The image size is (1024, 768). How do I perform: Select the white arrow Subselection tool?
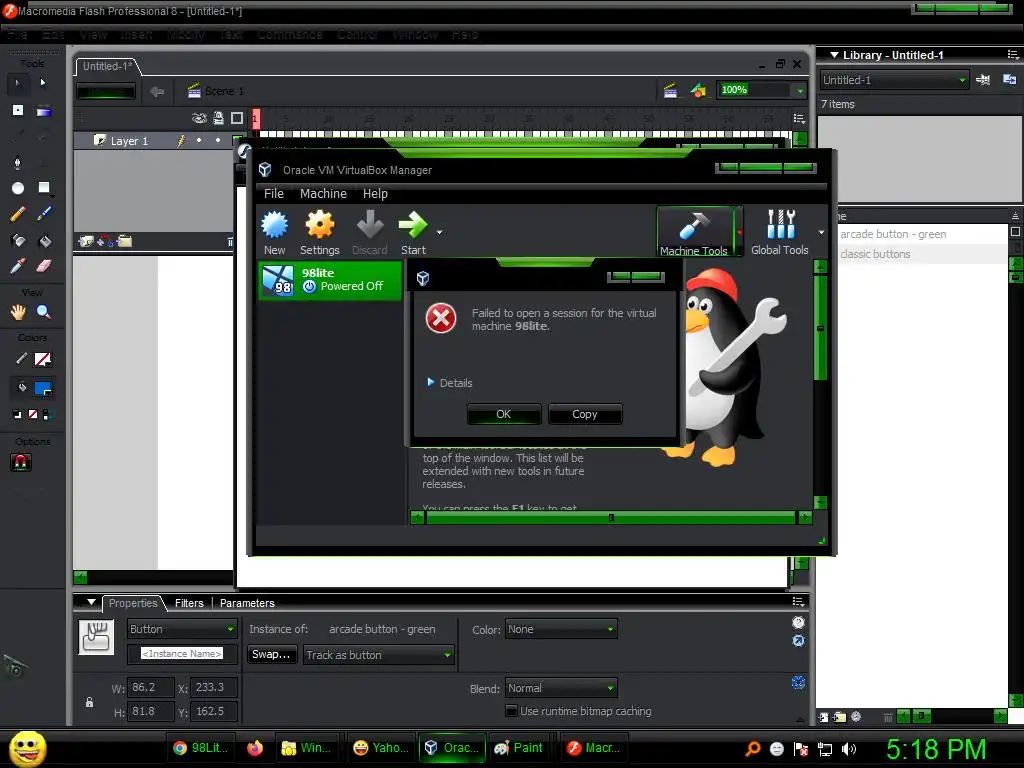coord(43,83)
